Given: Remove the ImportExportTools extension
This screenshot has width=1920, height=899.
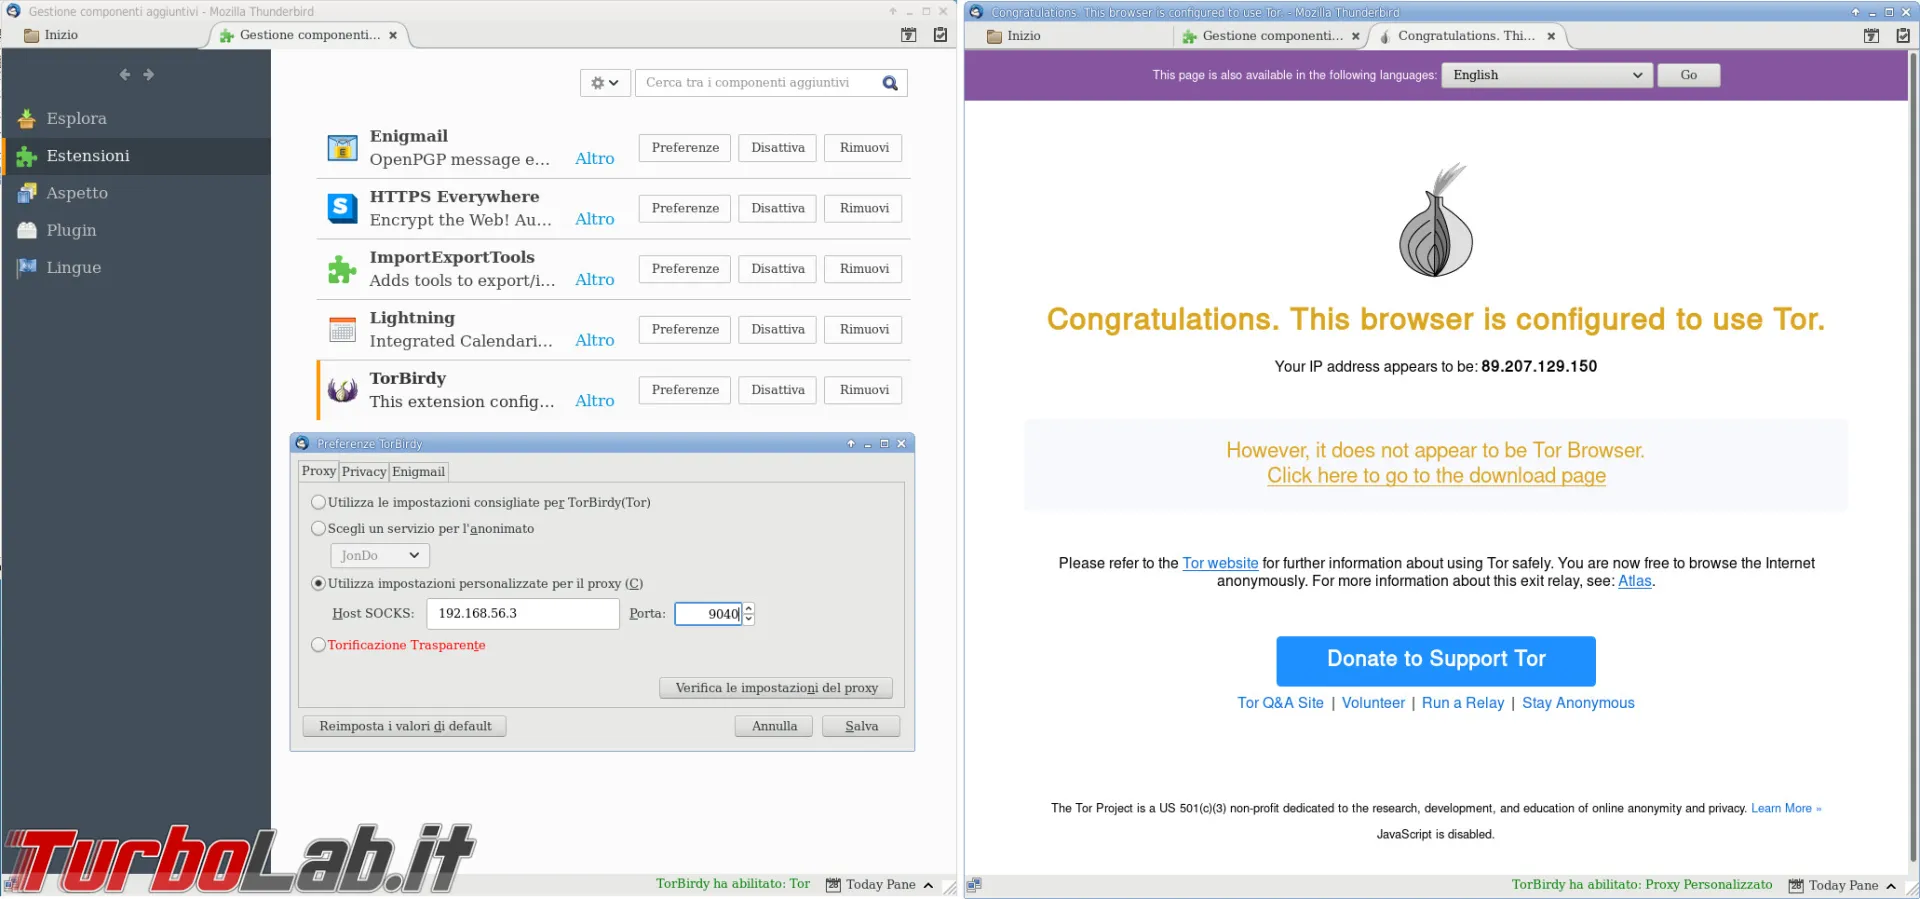Looking at the screenshot, I should click(864, 269).
